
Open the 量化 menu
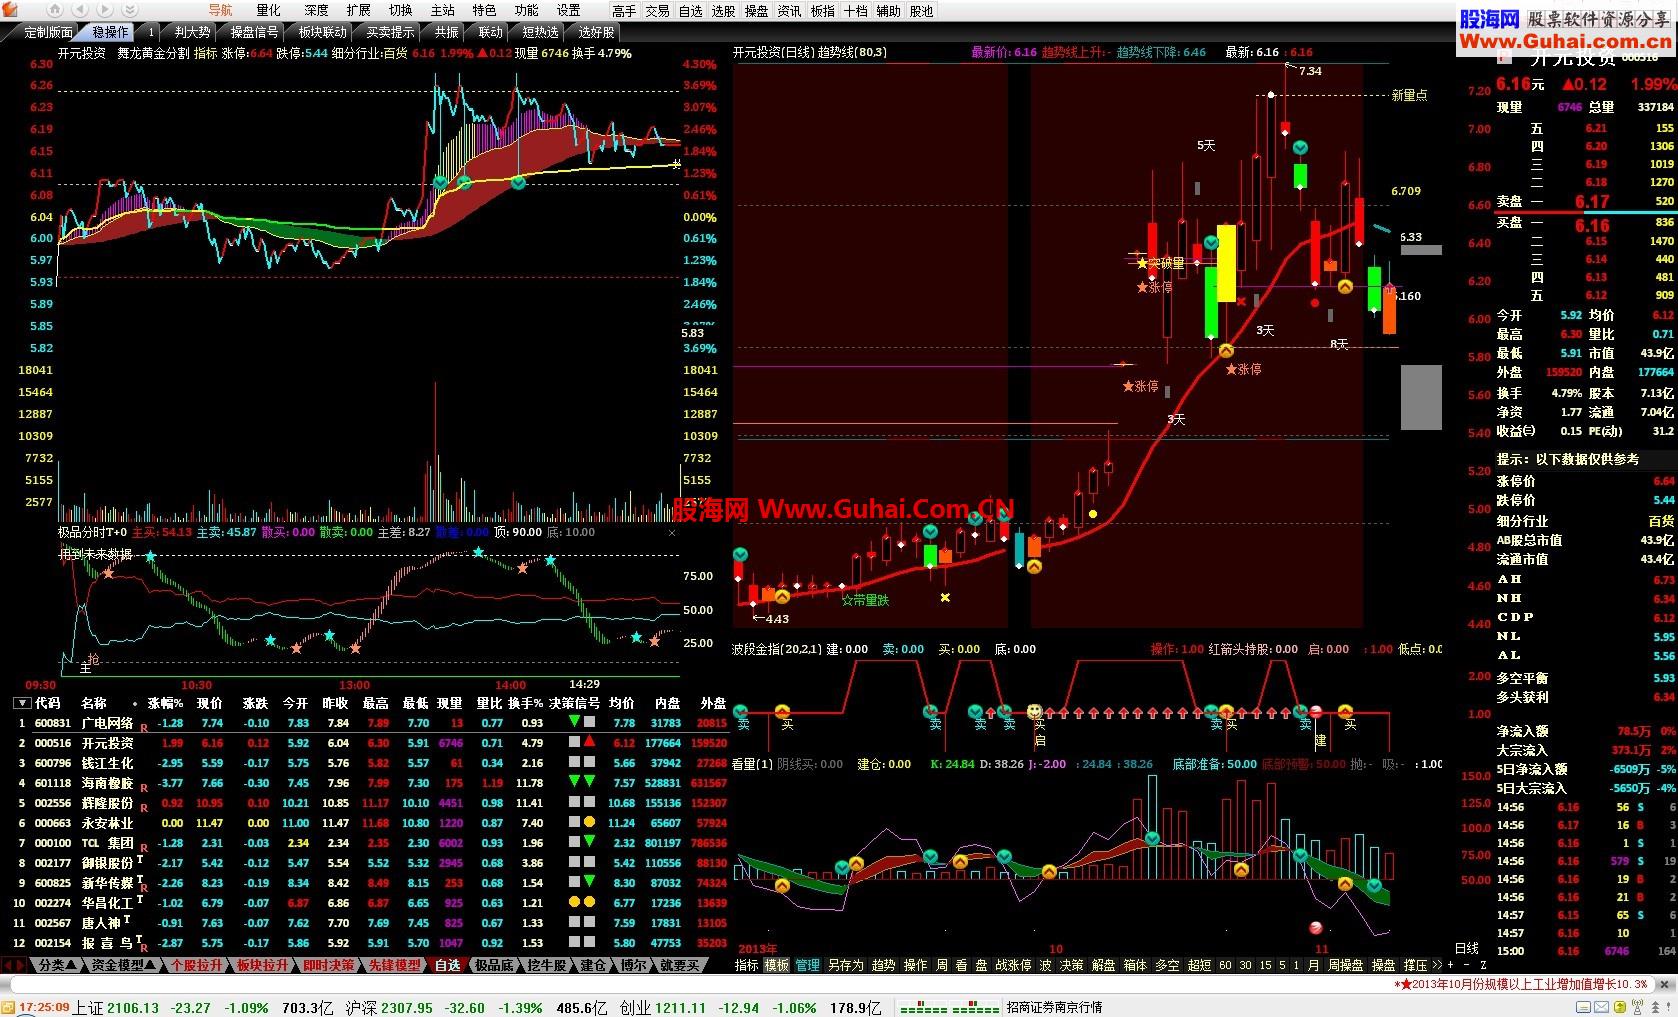[268, 10]
